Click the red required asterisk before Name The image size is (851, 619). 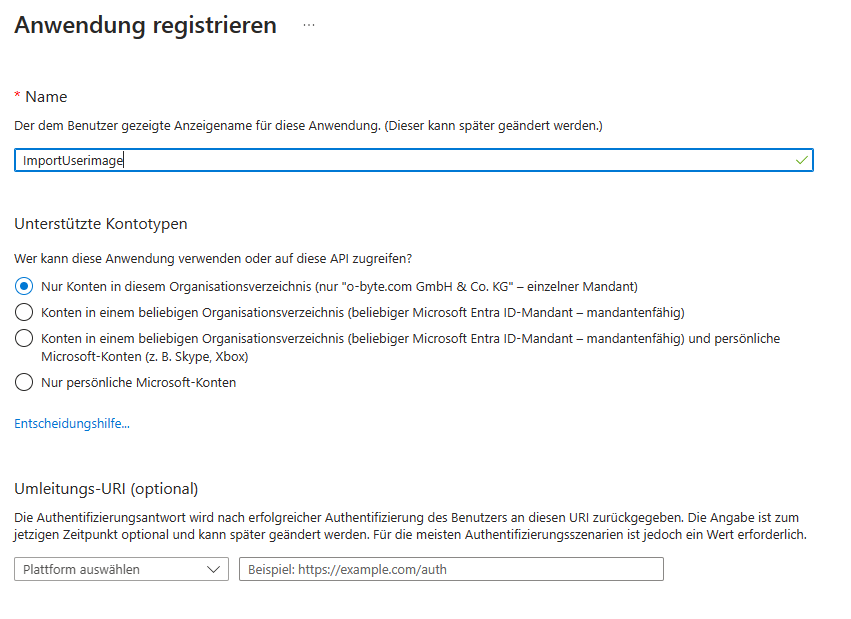point(17,96)
